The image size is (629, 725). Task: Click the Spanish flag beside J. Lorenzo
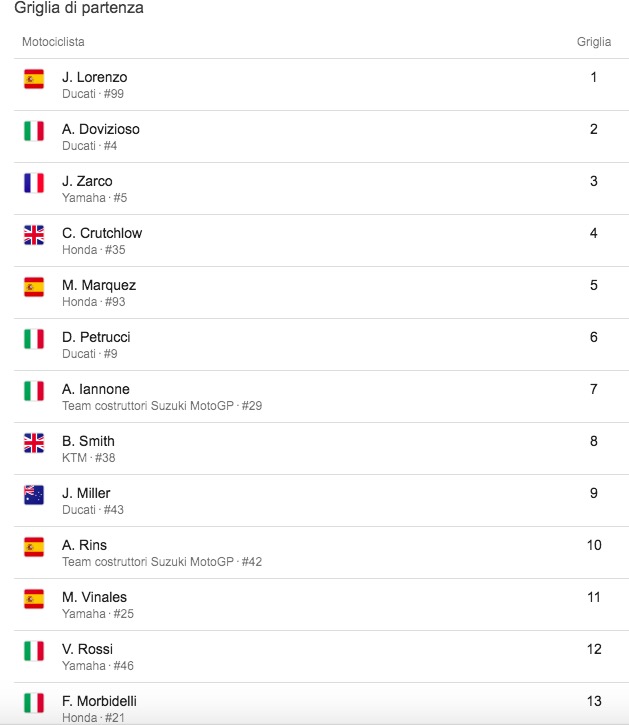click(x=34, y=79)
